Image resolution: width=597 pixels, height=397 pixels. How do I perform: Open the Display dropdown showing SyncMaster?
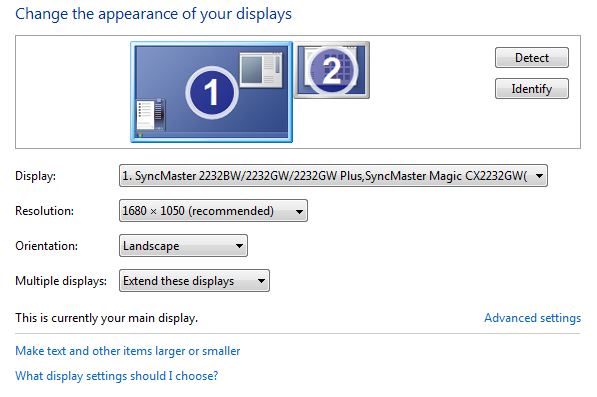333,175
